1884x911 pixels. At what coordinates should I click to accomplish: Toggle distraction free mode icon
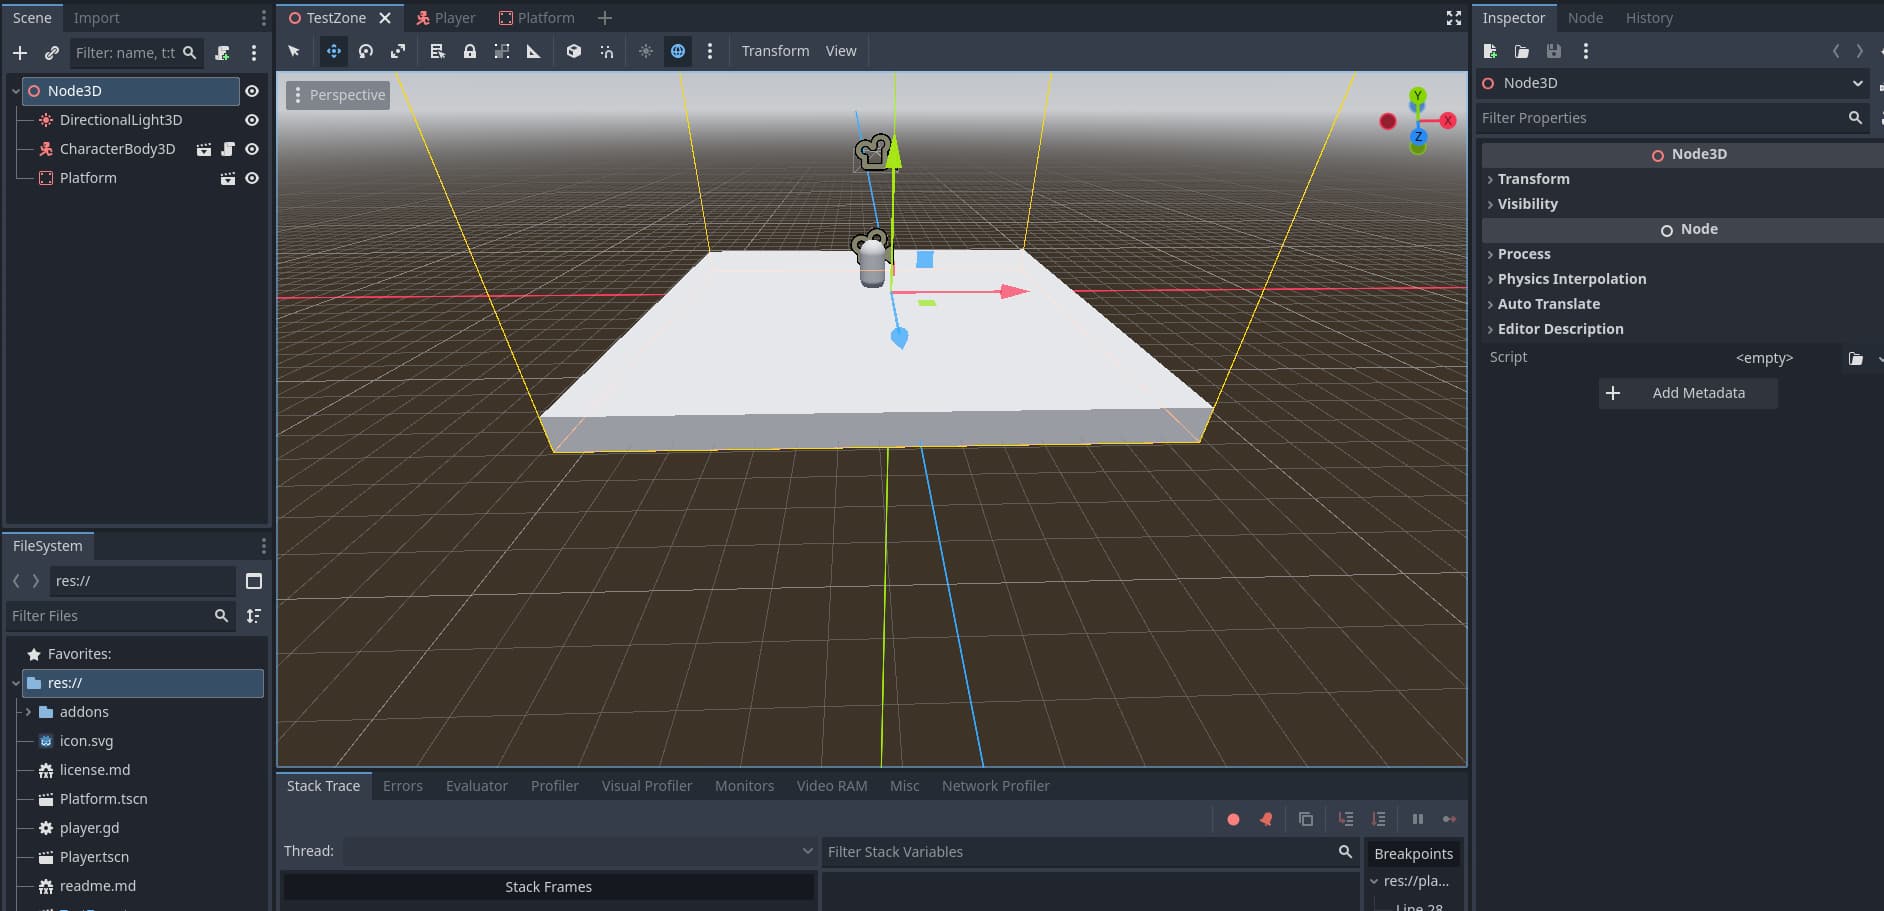click(x=1453, y=18)
